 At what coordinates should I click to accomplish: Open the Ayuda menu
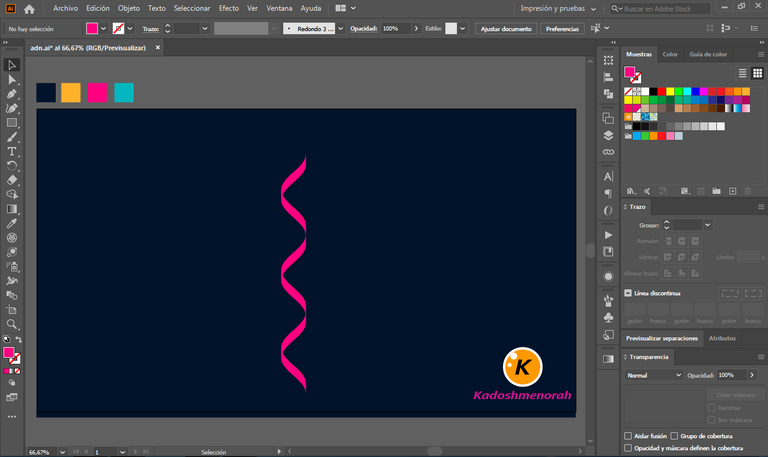pyautogui.click(x=311, y=8)
